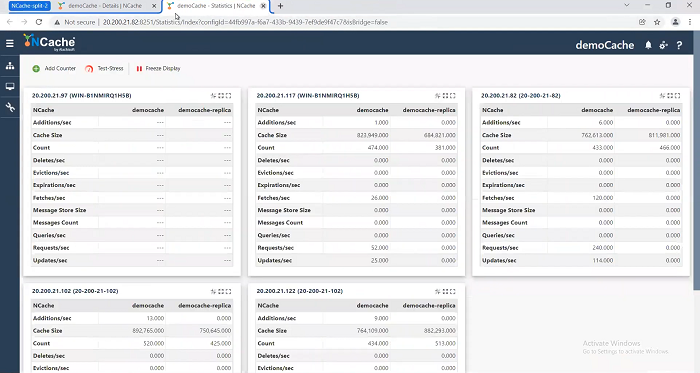
Task: Open the browser profile icon
Action: point(675,22)
